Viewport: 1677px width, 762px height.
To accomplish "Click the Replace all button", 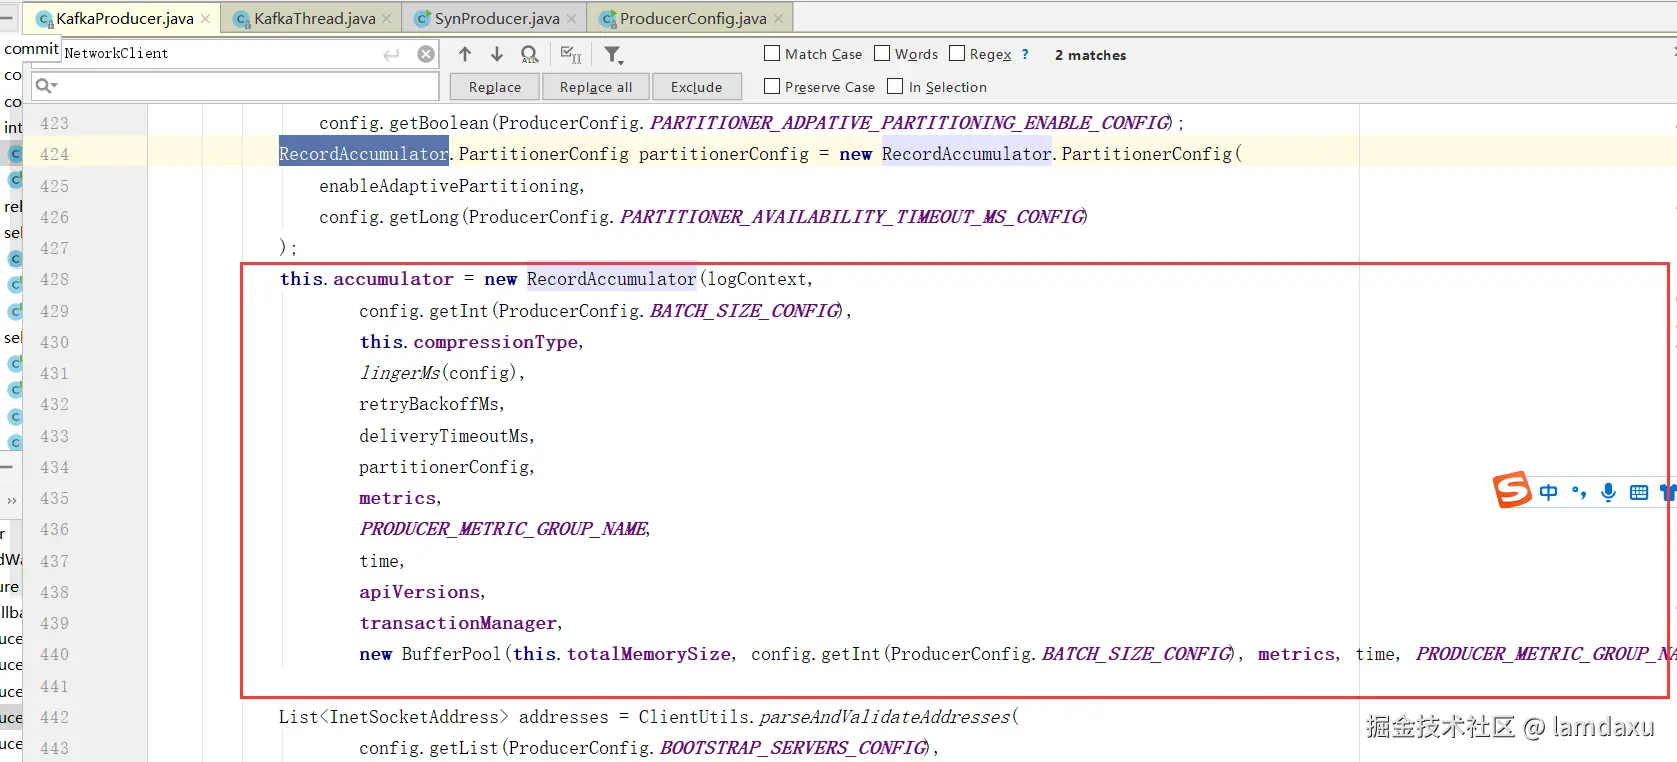I will [x=596, y=87].
